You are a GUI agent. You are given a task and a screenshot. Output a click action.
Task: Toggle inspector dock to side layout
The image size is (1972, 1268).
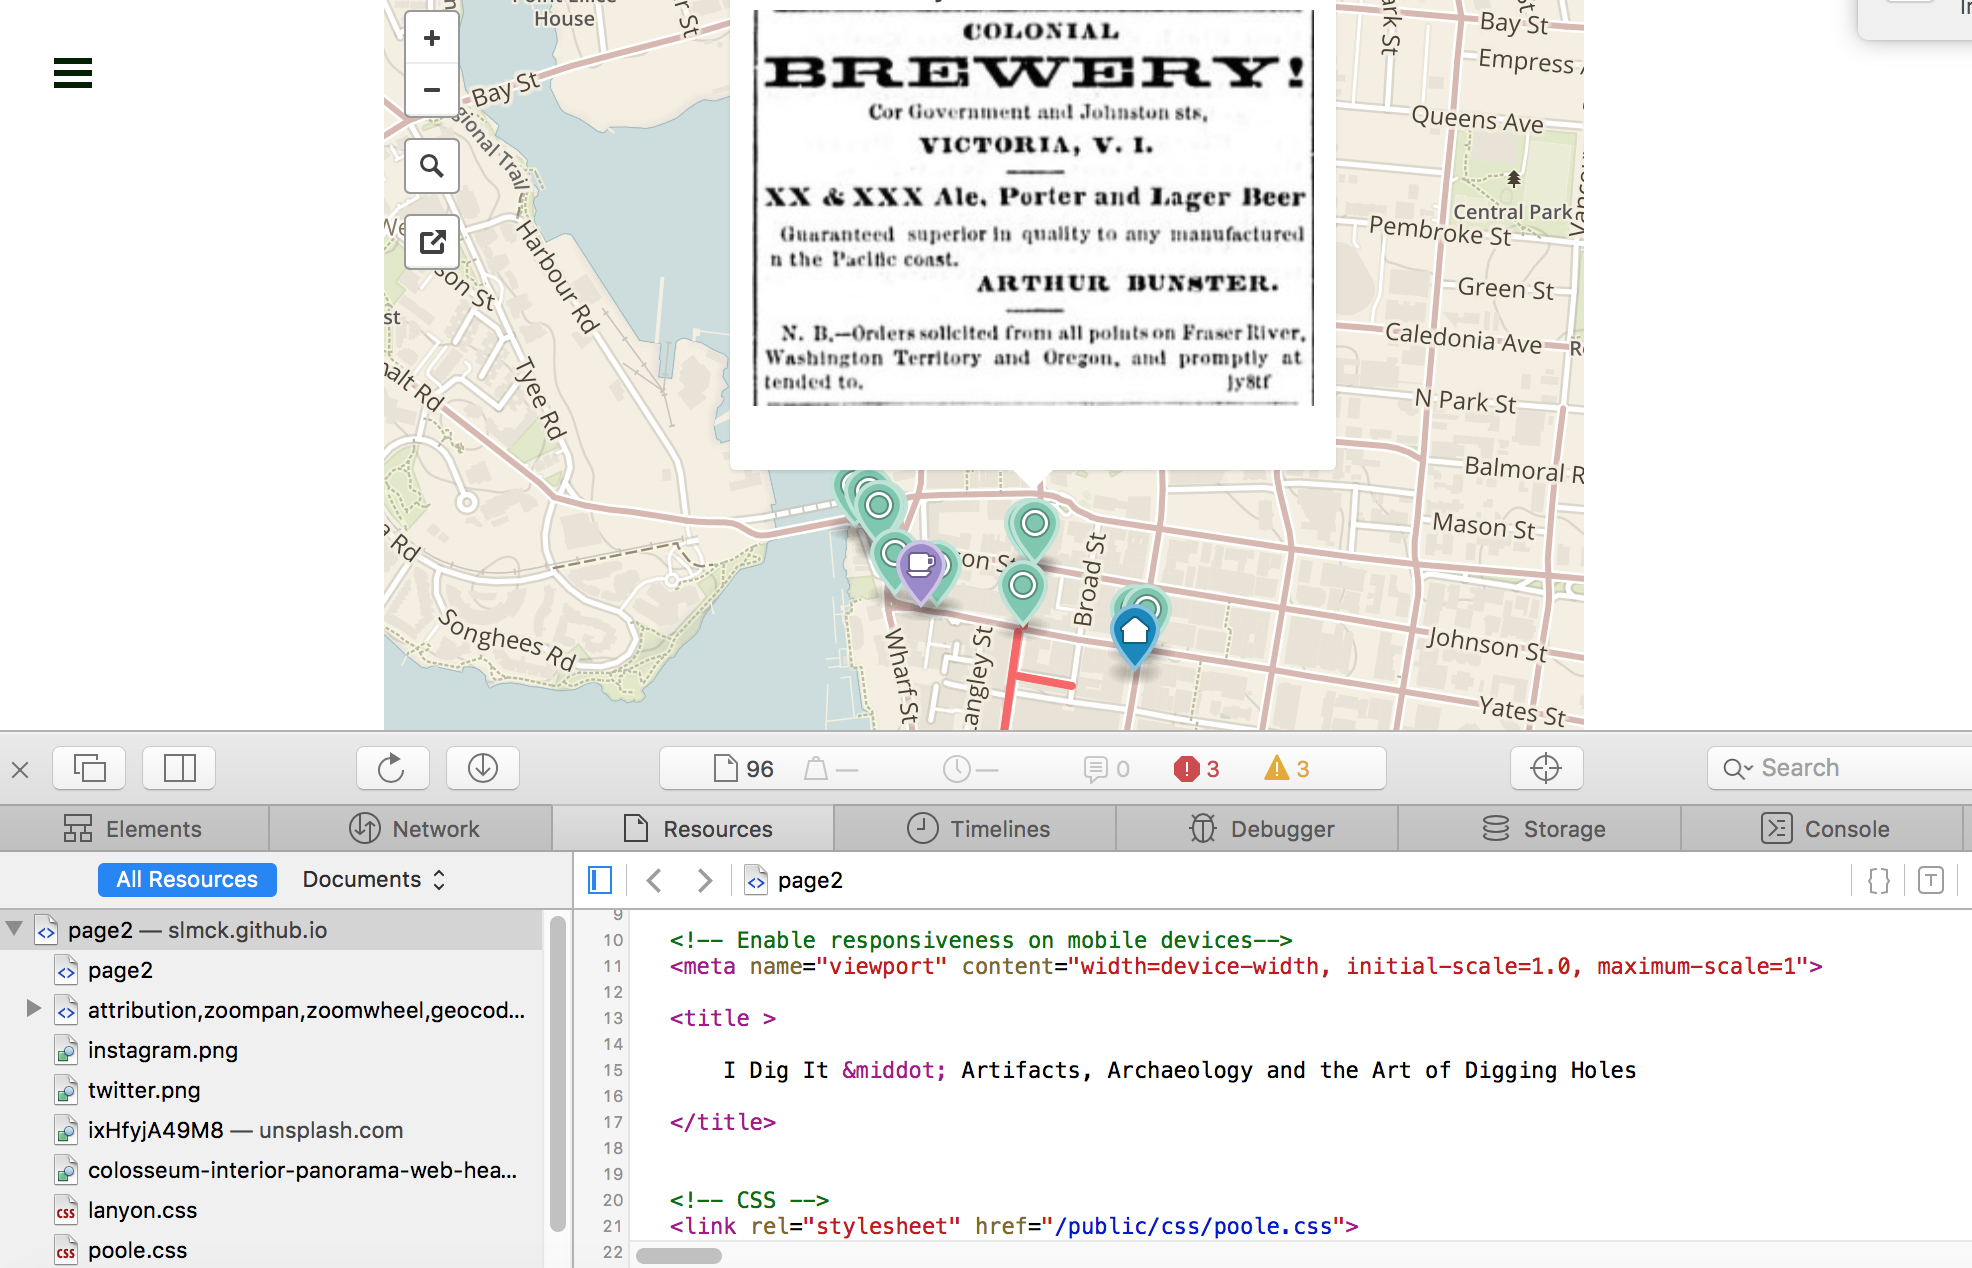(x=180, y=768)
